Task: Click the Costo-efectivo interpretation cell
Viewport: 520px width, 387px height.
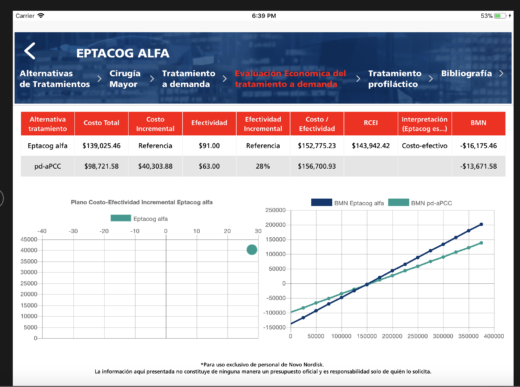Action: pyautogui.click(x=424, y=146)
